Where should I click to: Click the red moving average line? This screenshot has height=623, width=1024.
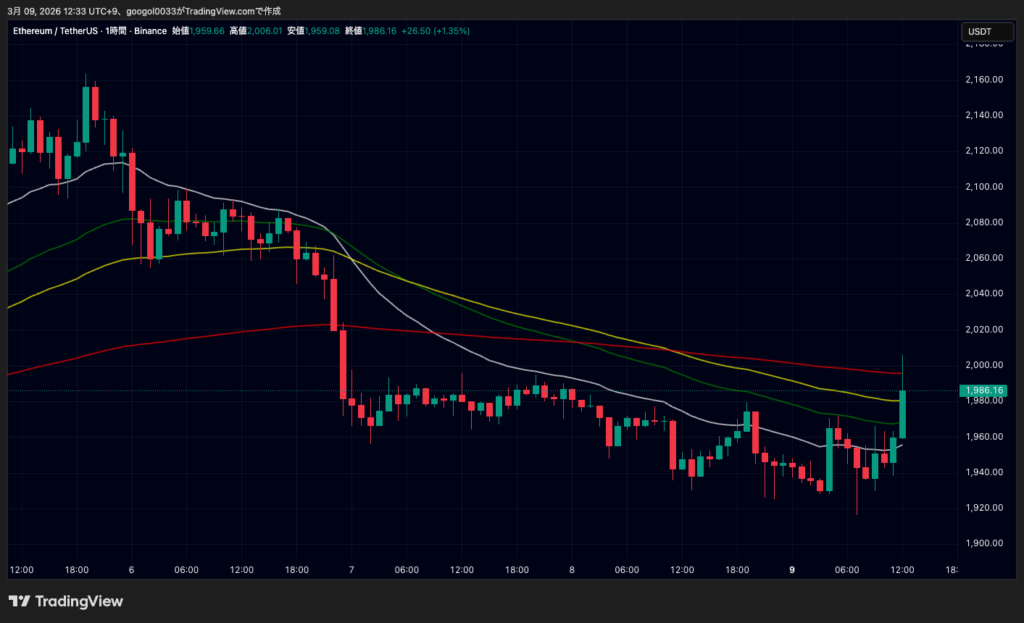[500, 336]
